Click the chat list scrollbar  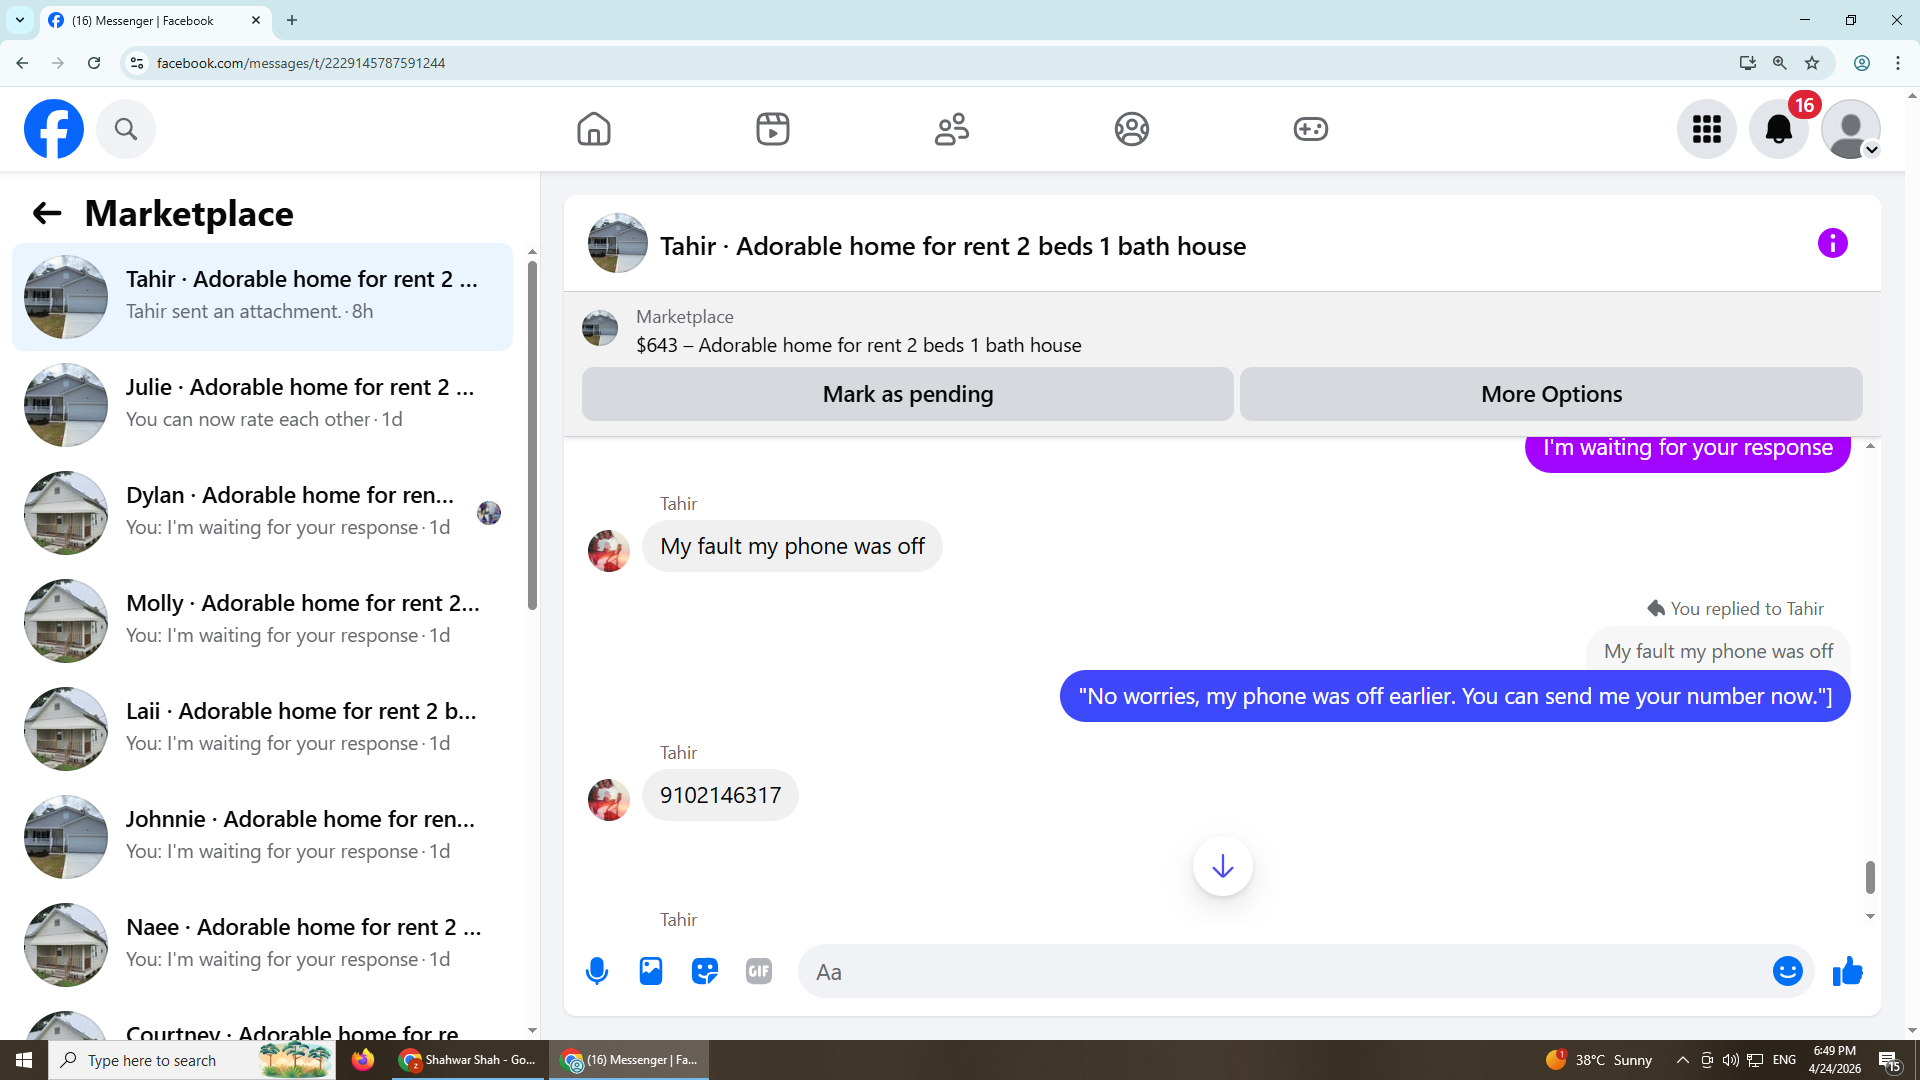point(532,435)
